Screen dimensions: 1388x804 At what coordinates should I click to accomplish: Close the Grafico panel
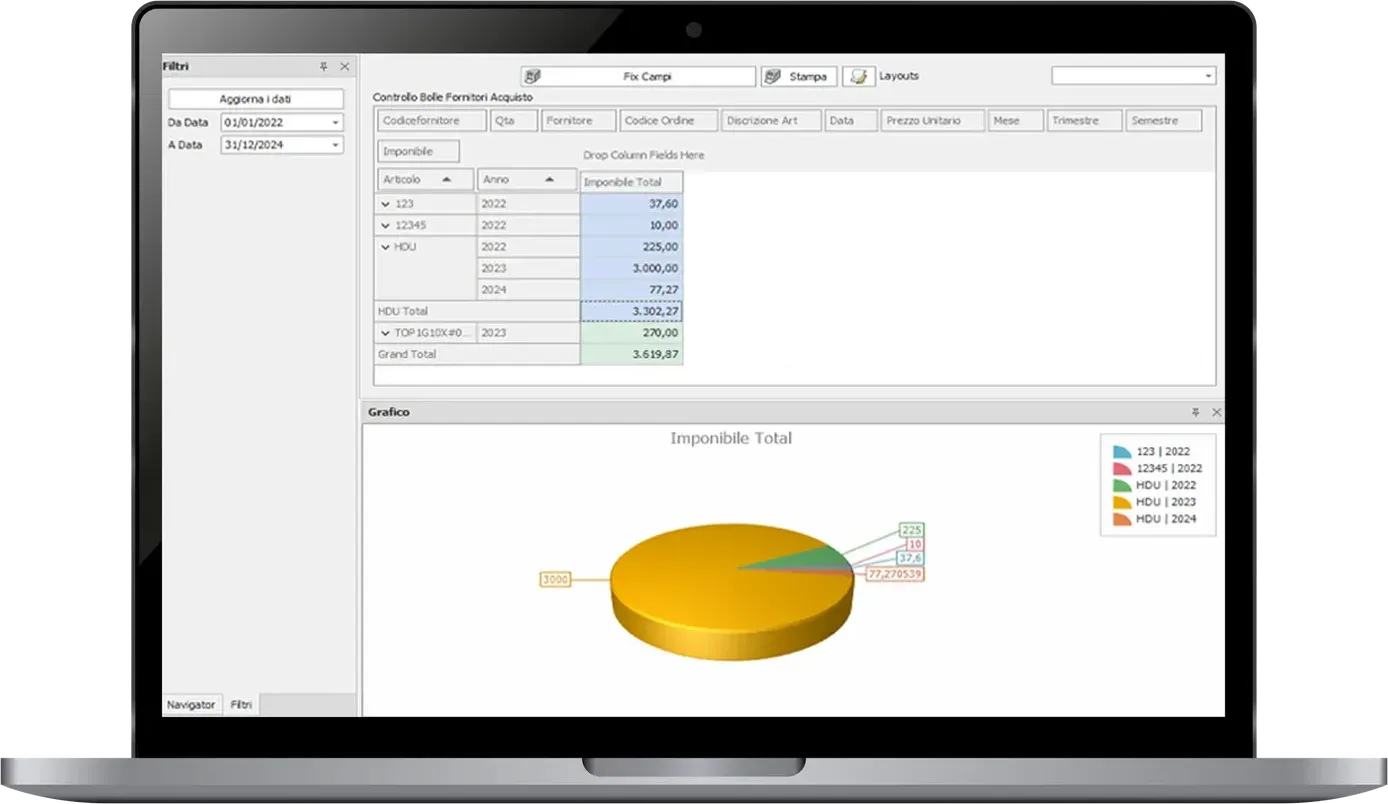(1217, 412)
